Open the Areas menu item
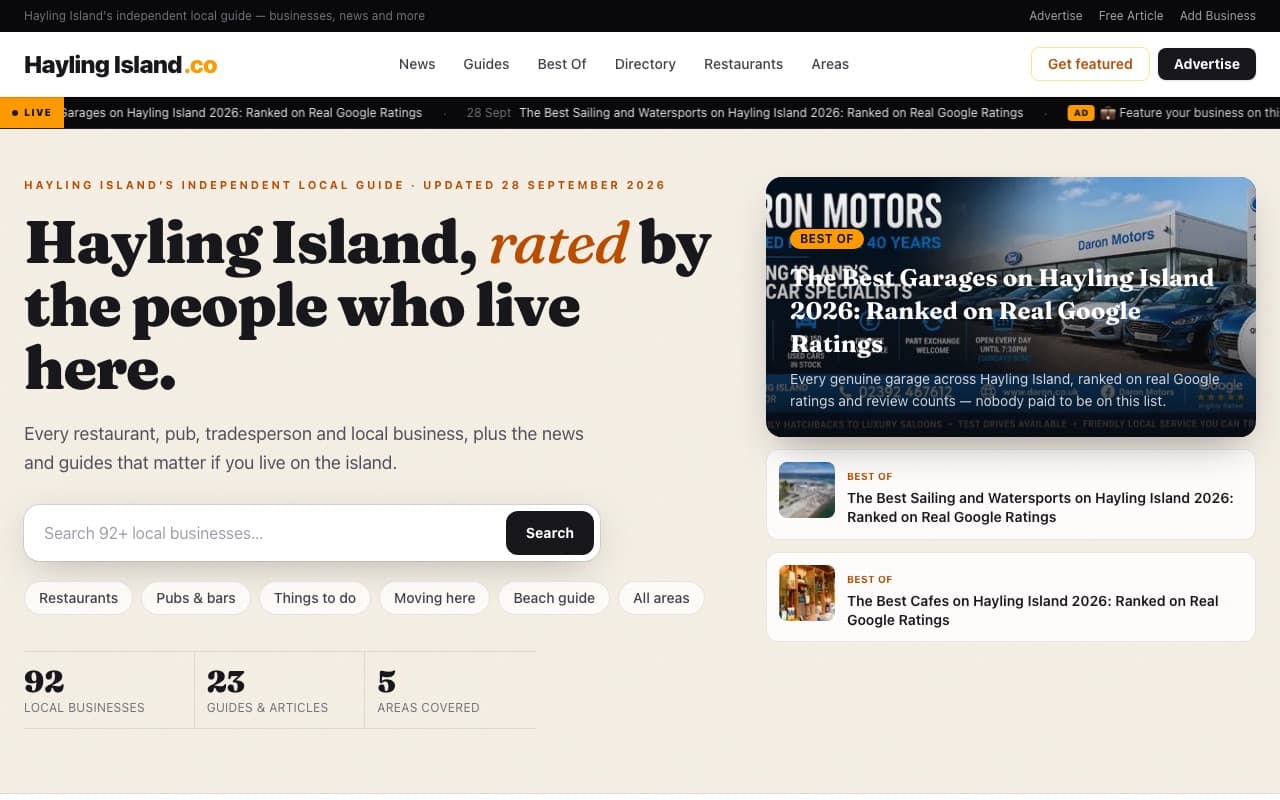This screenshot has height=800, width=1280. [830, 64]
